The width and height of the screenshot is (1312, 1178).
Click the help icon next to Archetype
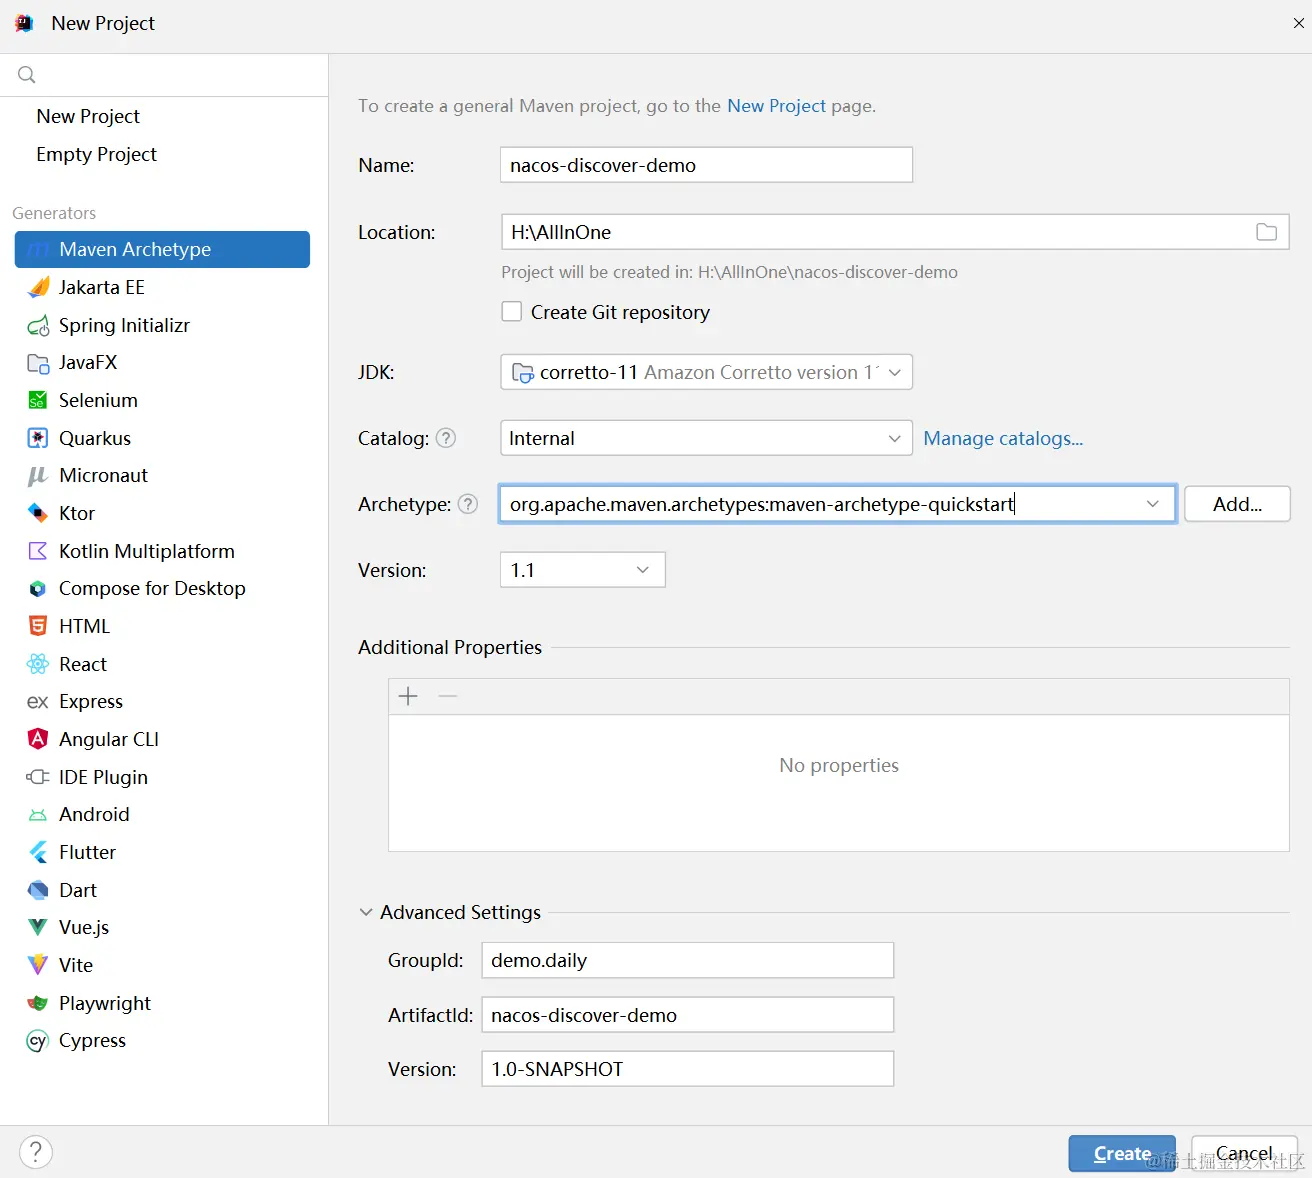468,504
